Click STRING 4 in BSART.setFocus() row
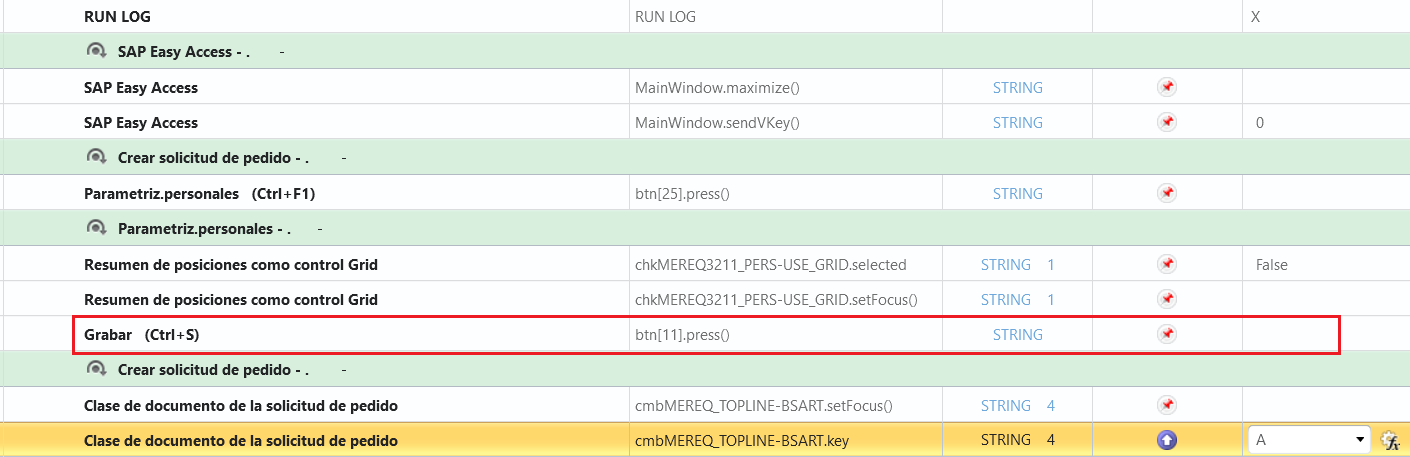This screenshot has height=457, width=1410. pos(1018,406)
